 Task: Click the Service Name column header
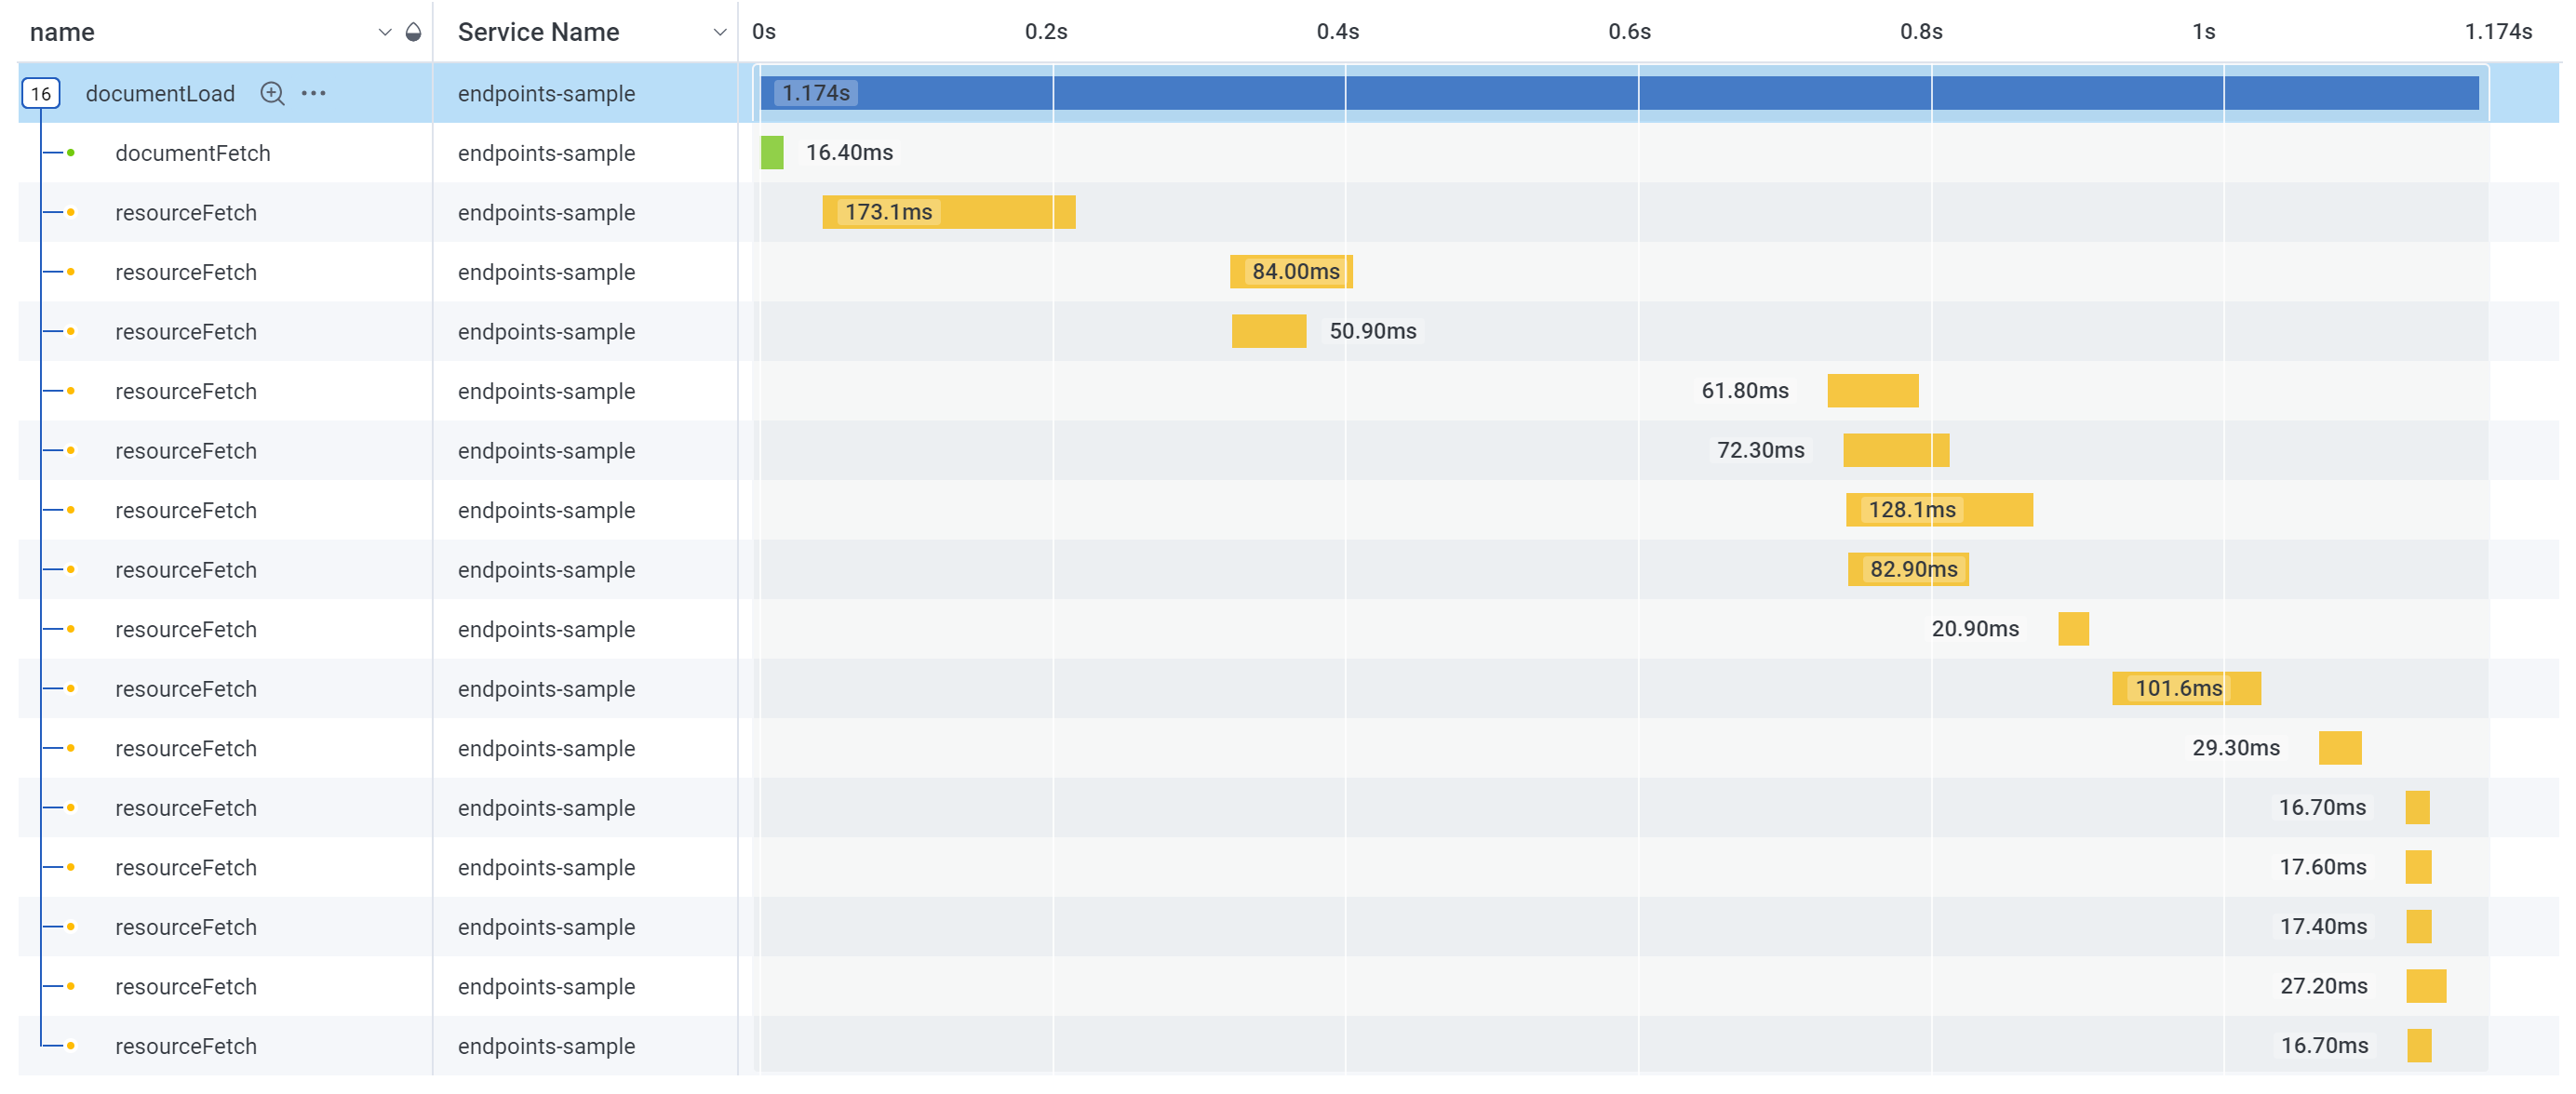coord(538,32)
